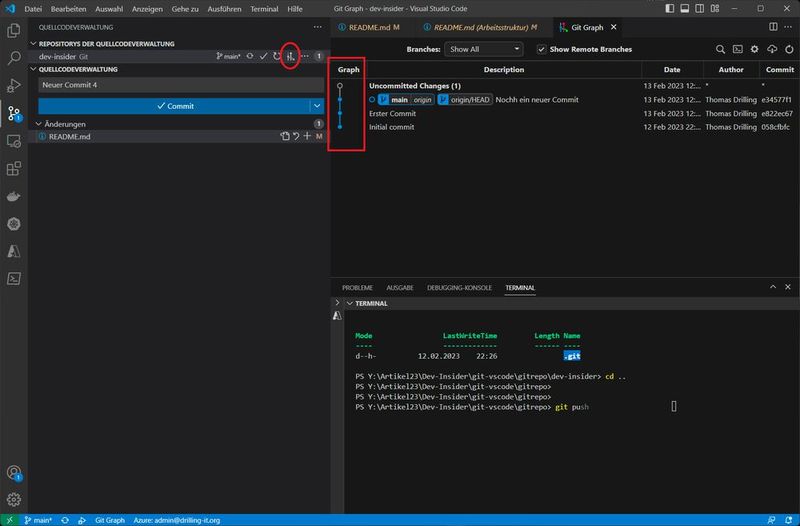
Task: Collapse the Änderungen group
Action: pos(39,123)
